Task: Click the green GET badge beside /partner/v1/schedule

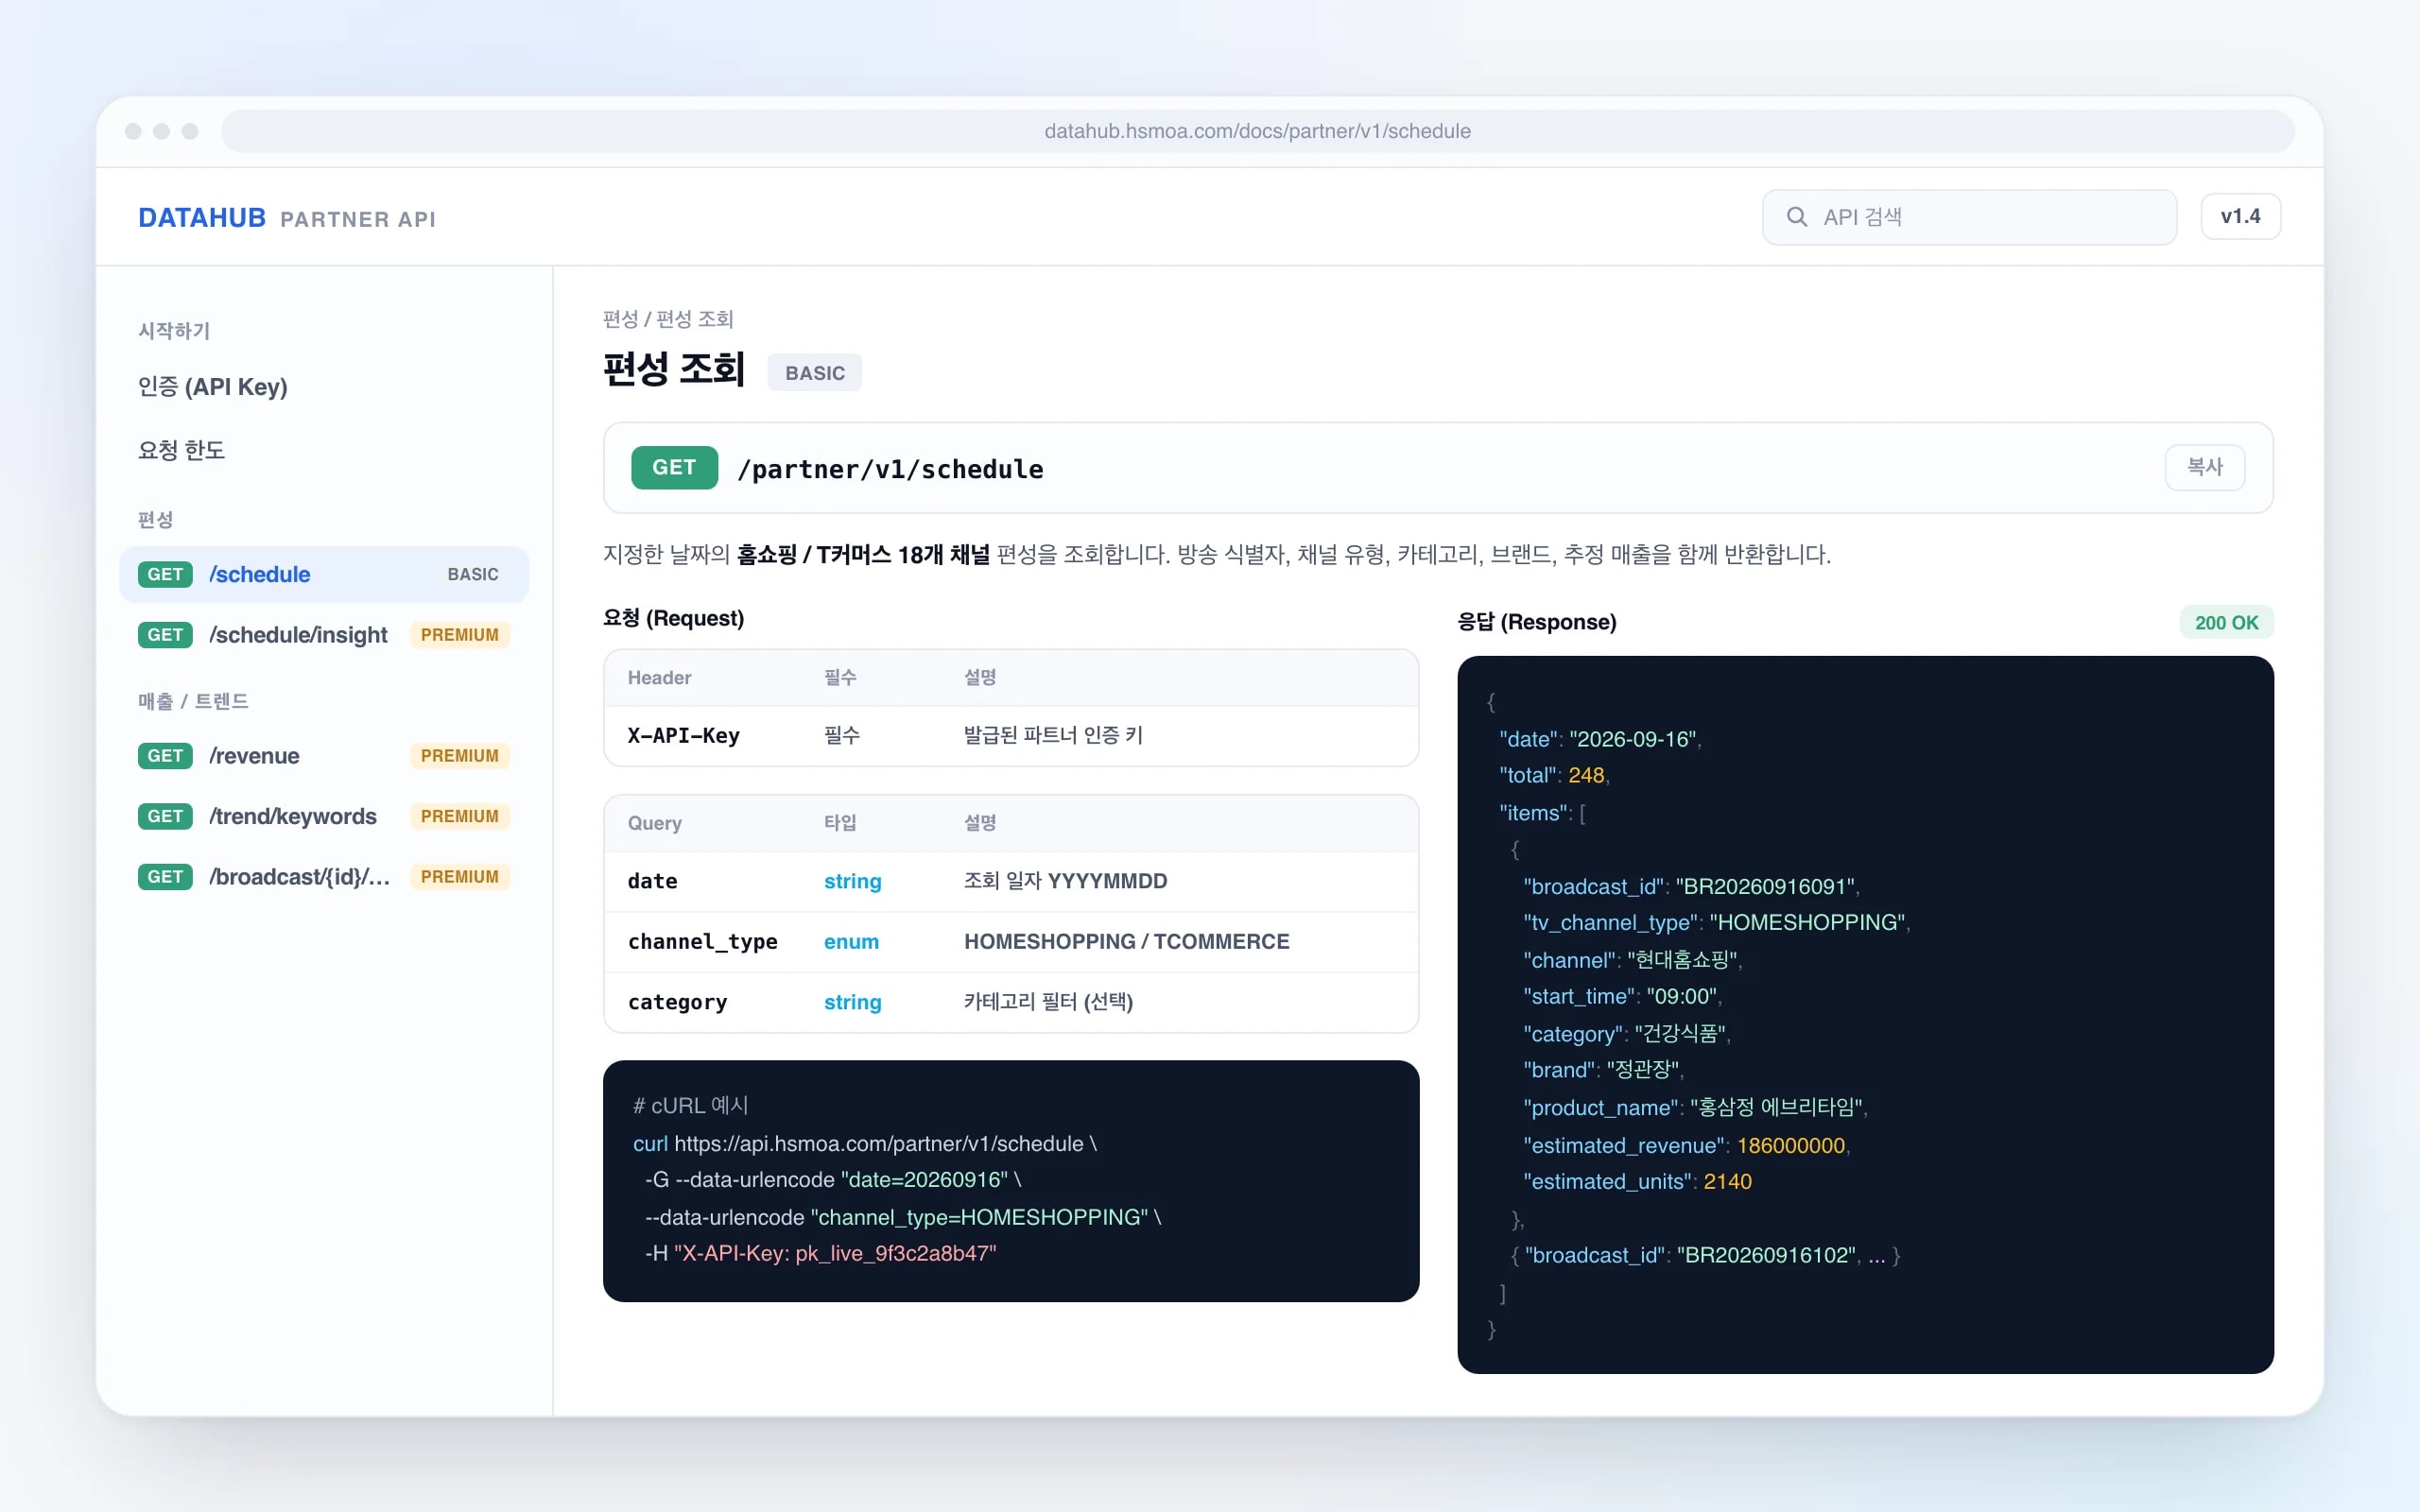Action: tap(674, 467)
